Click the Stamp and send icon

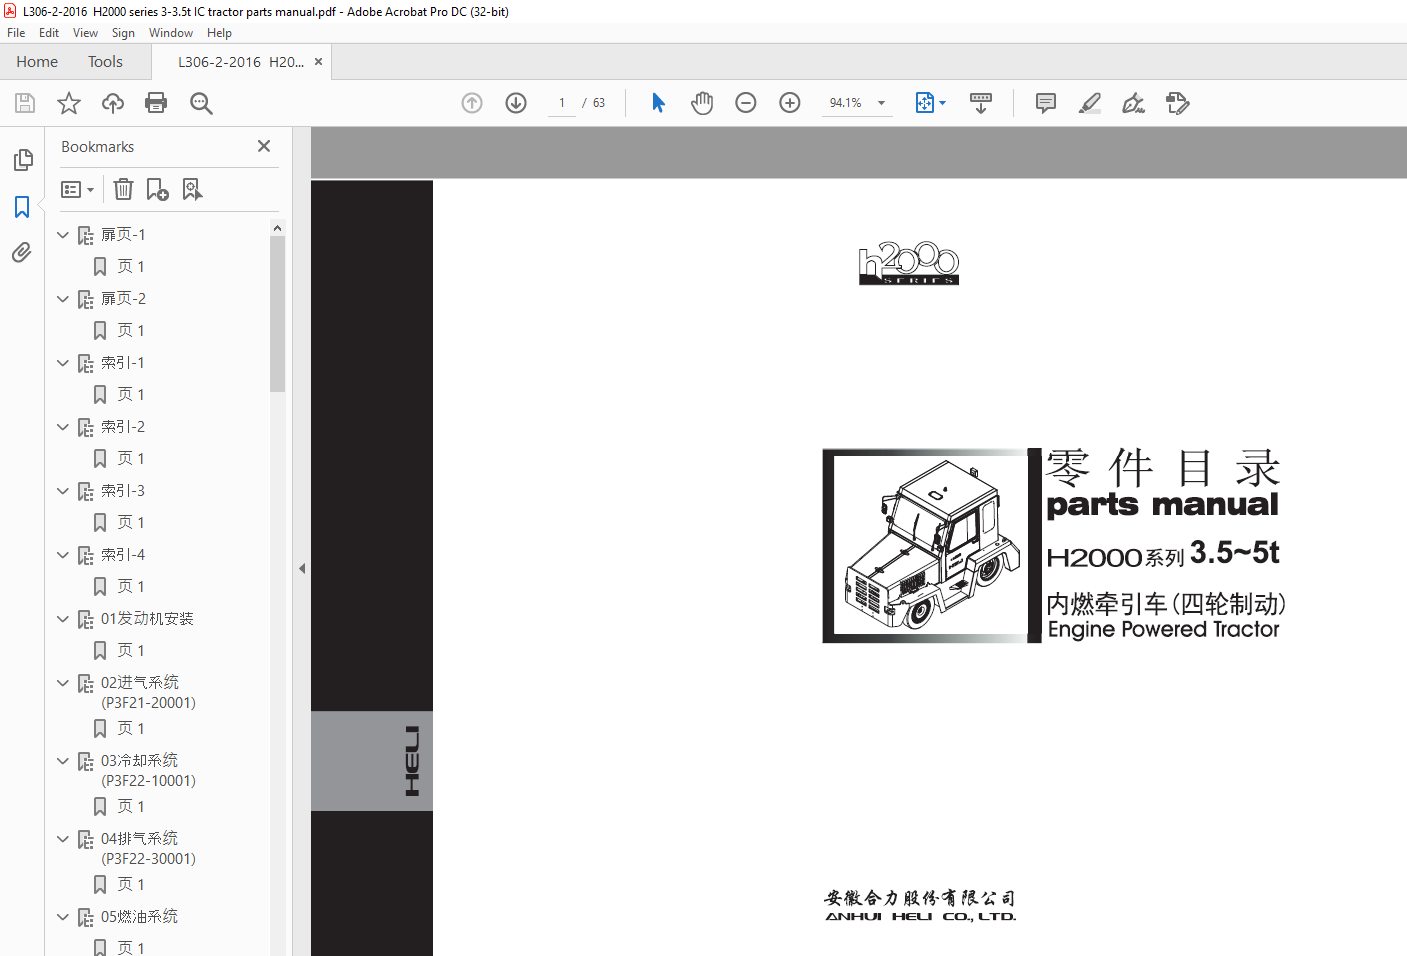[x=1177, y=103]
